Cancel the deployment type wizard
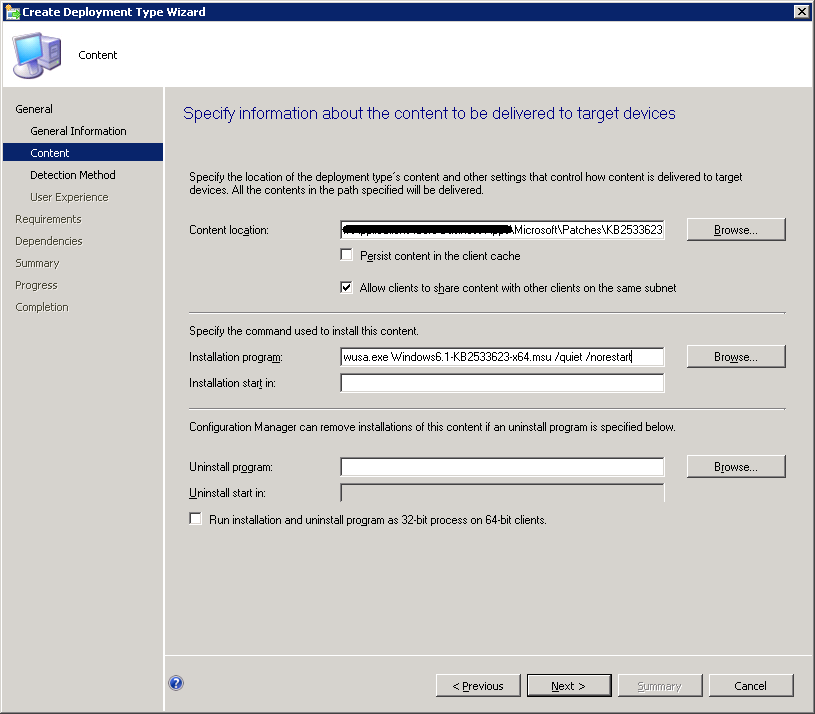Viewport: 815px width, 714px height. pyautogui.click(x=750, y=686)
